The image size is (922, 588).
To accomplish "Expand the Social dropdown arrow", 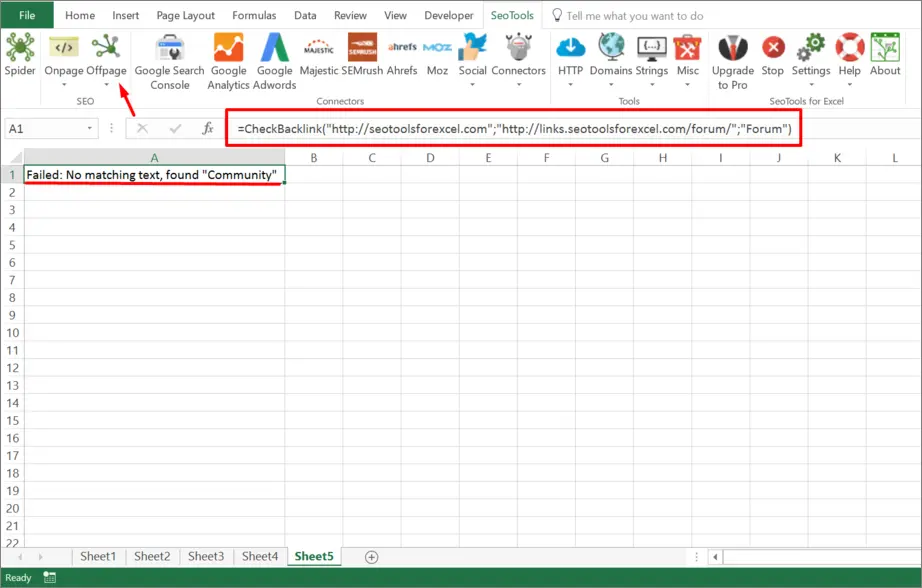I will [x=472, y=85].
